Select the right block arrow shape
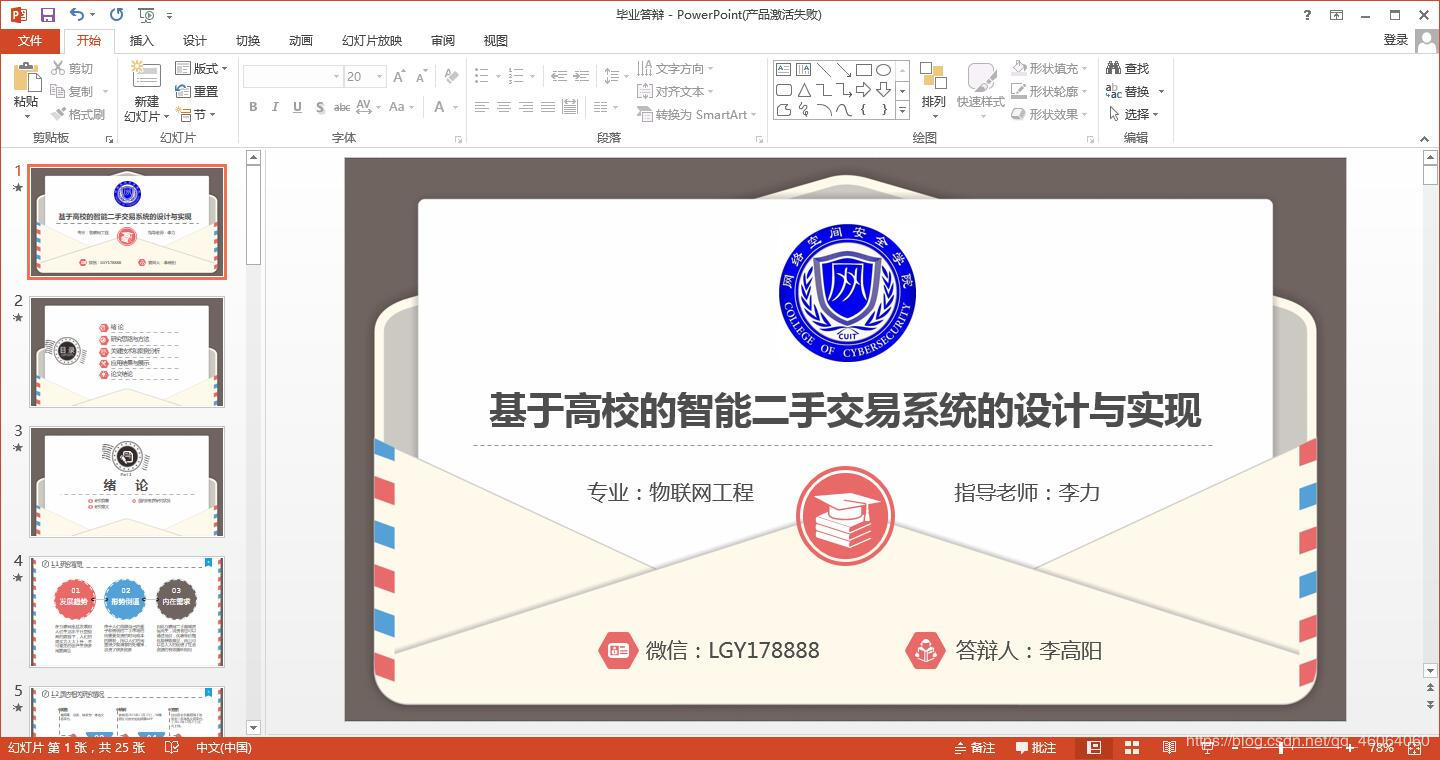Viewport: 1440px width, 760px height. pyautogui.click(x=863, y=90)
